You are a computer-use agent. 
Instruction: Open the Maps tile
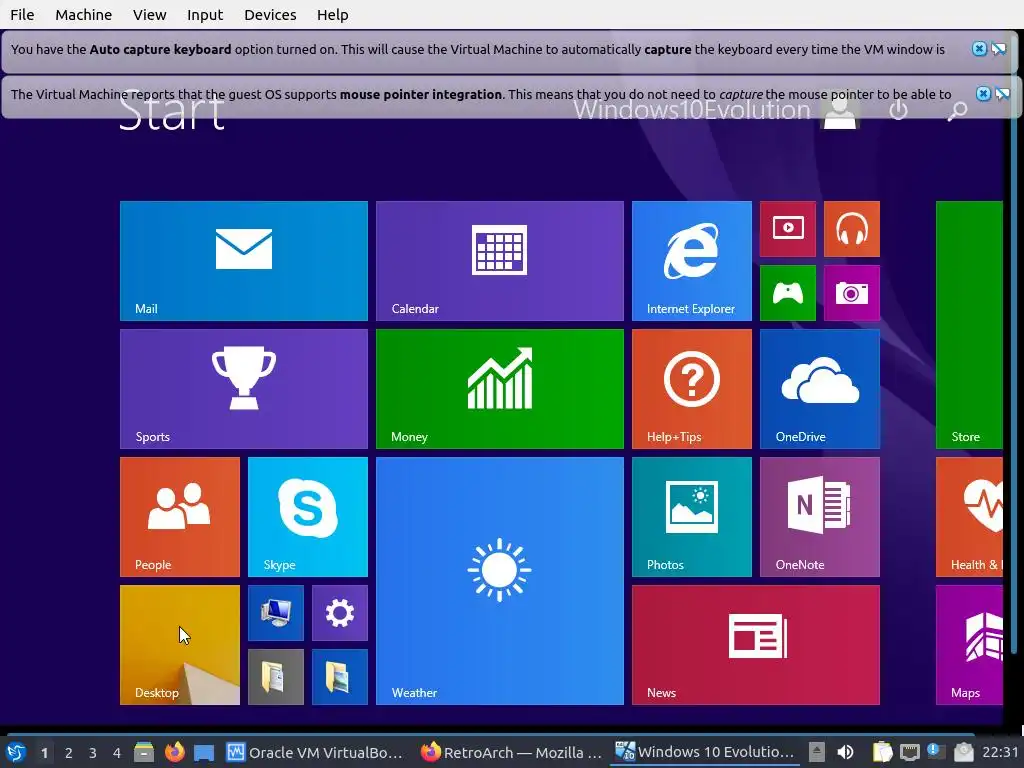[969, 645]
